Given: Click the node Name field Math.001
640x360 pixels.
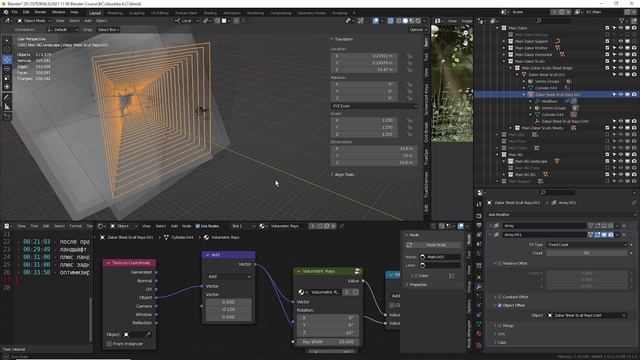Looking at the screenshot, I should tap(440, 257).
